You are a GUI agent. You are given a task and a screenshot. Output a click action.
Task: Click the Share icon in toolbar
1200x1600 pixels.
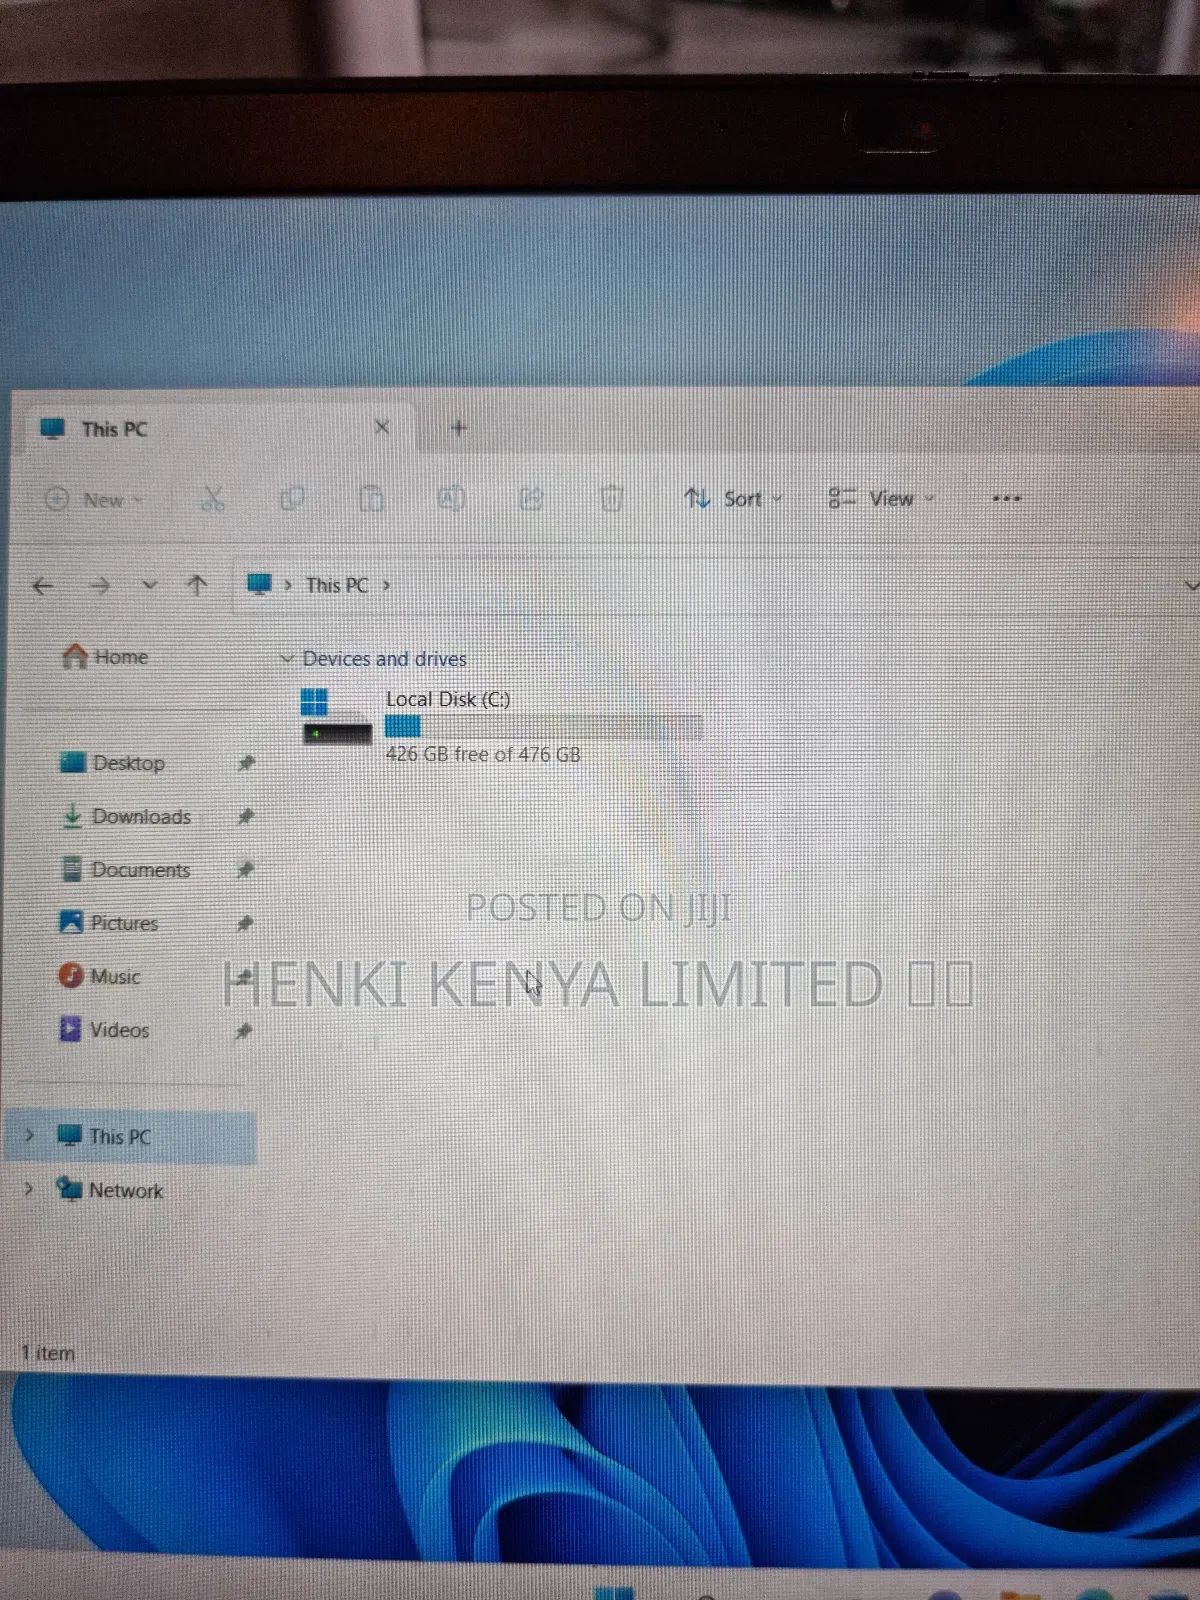tap(531, 498)
